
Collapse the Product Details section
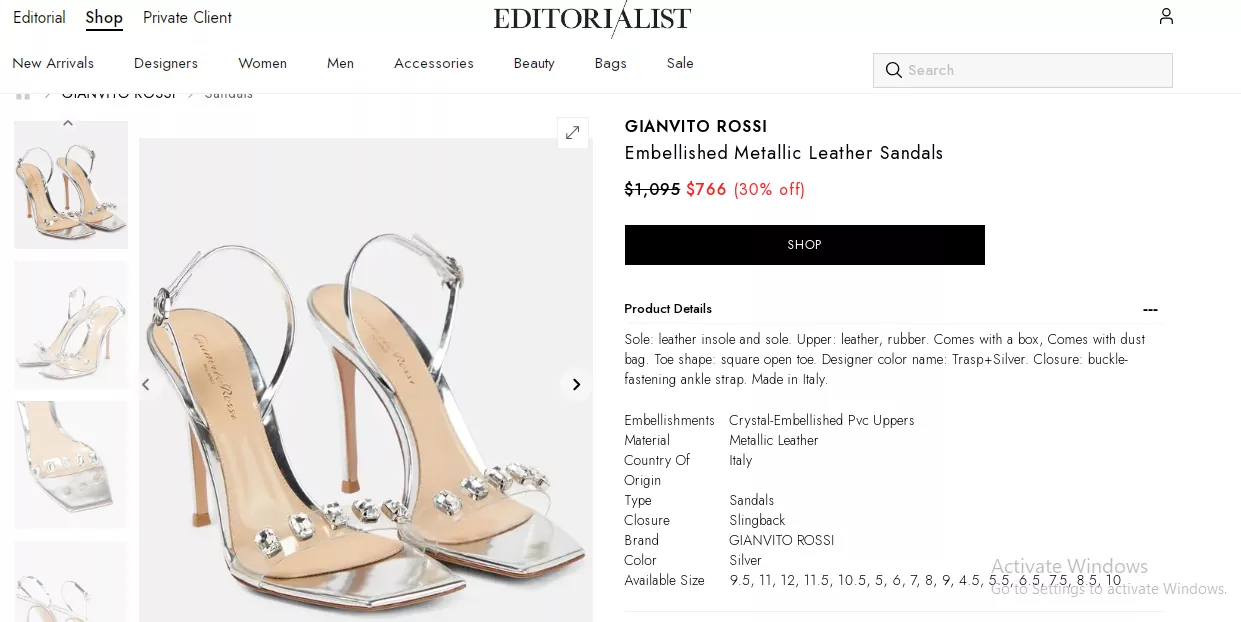point(1150,309)
